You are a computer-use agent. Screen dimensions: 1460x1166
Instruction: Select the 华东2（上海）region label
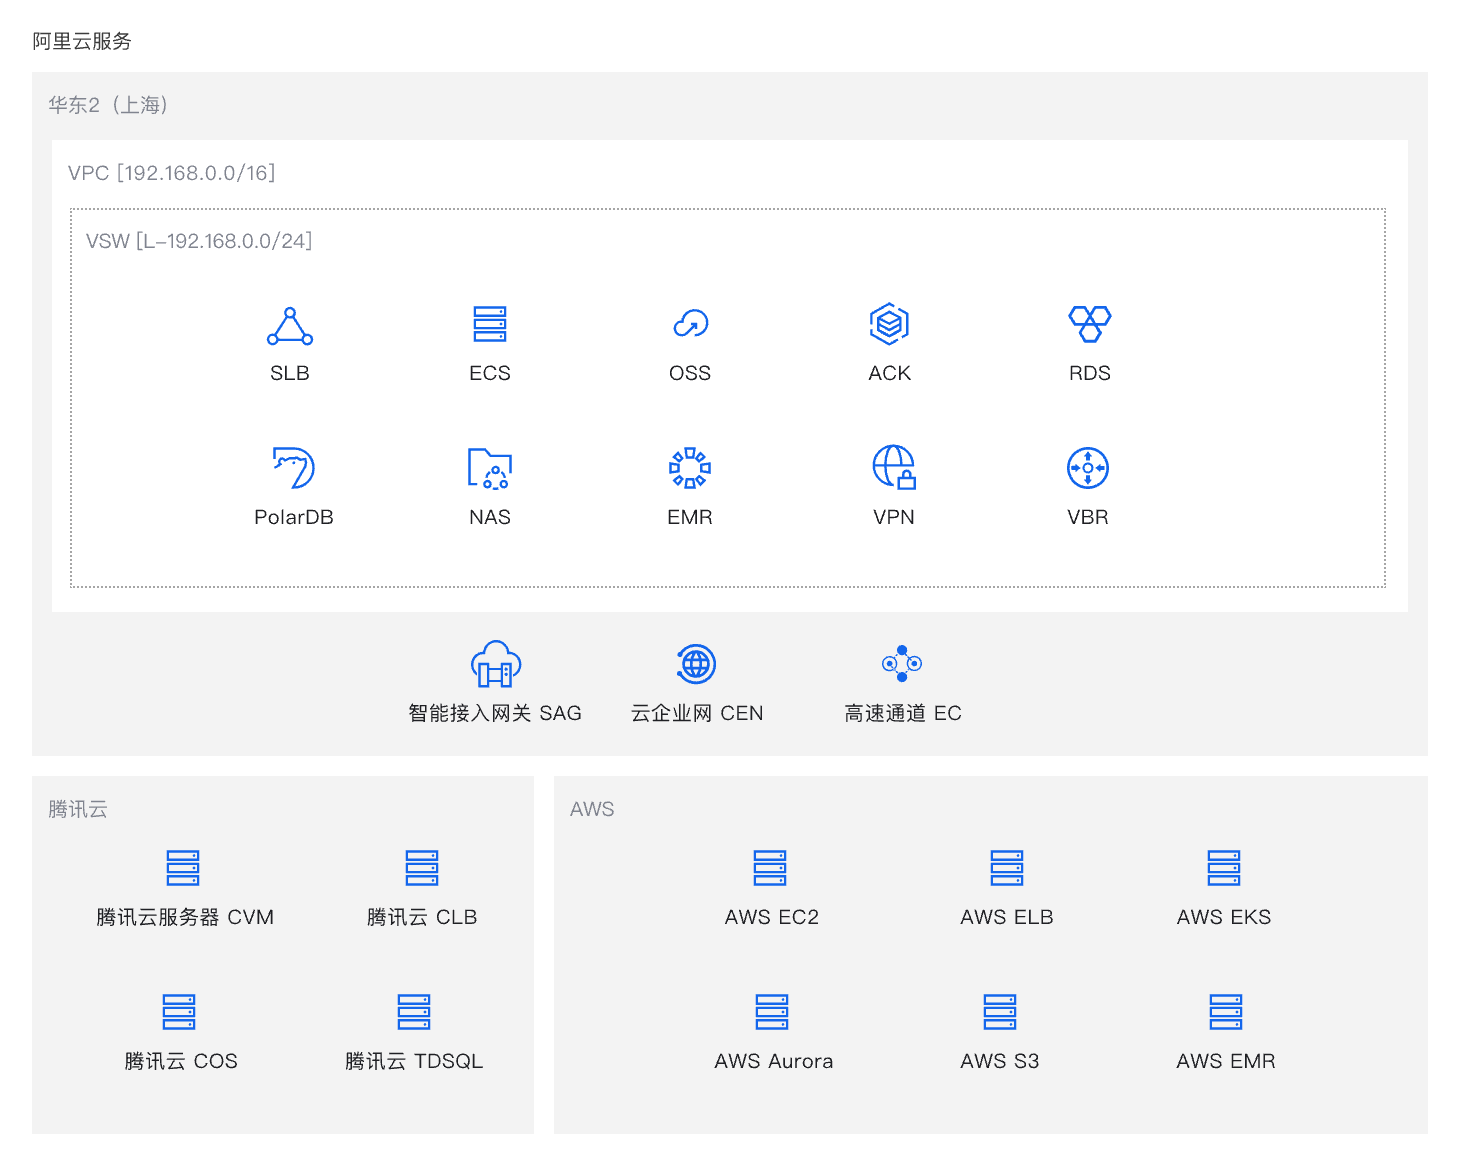click(x=108, y=105)
